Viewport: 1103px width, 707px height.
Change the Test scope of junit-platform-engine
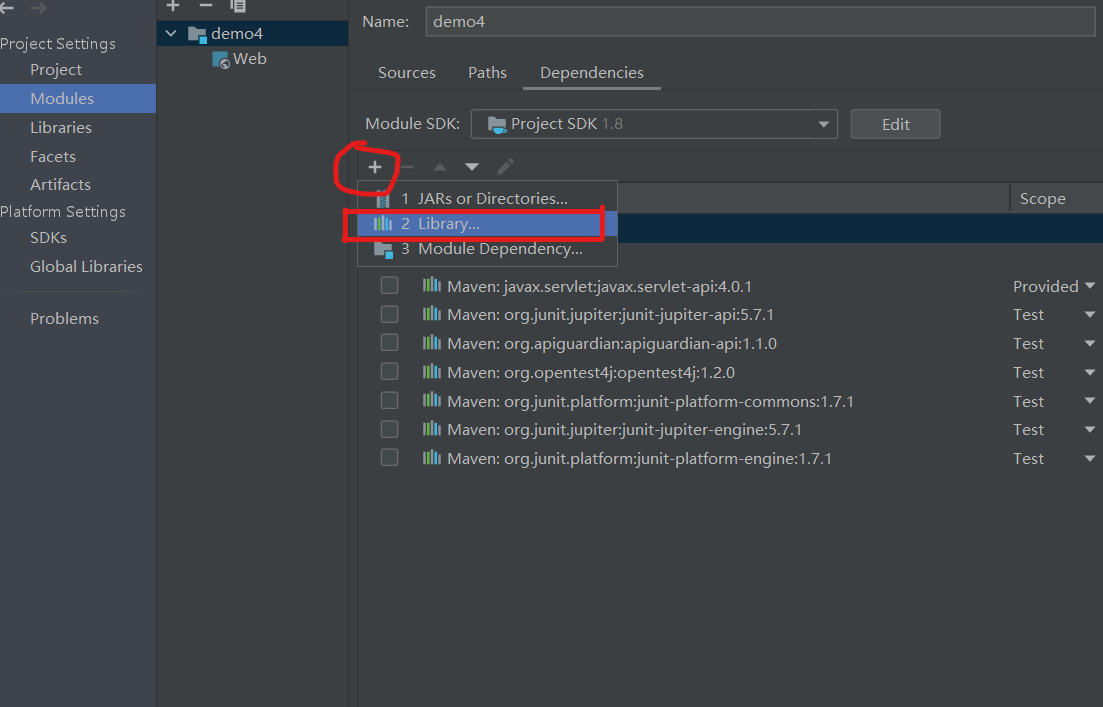(x=1089, y=458)
